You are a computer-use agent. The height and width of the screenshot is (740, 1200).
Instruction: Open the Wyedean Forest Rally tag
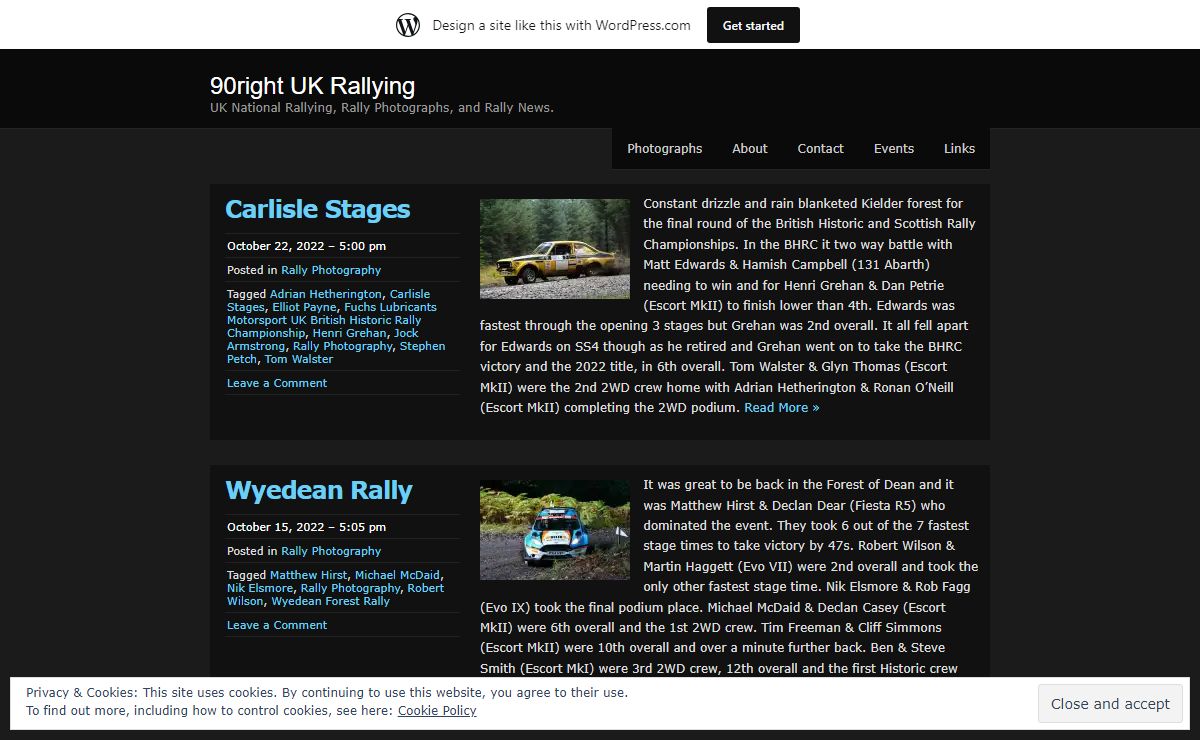[330, 601]
